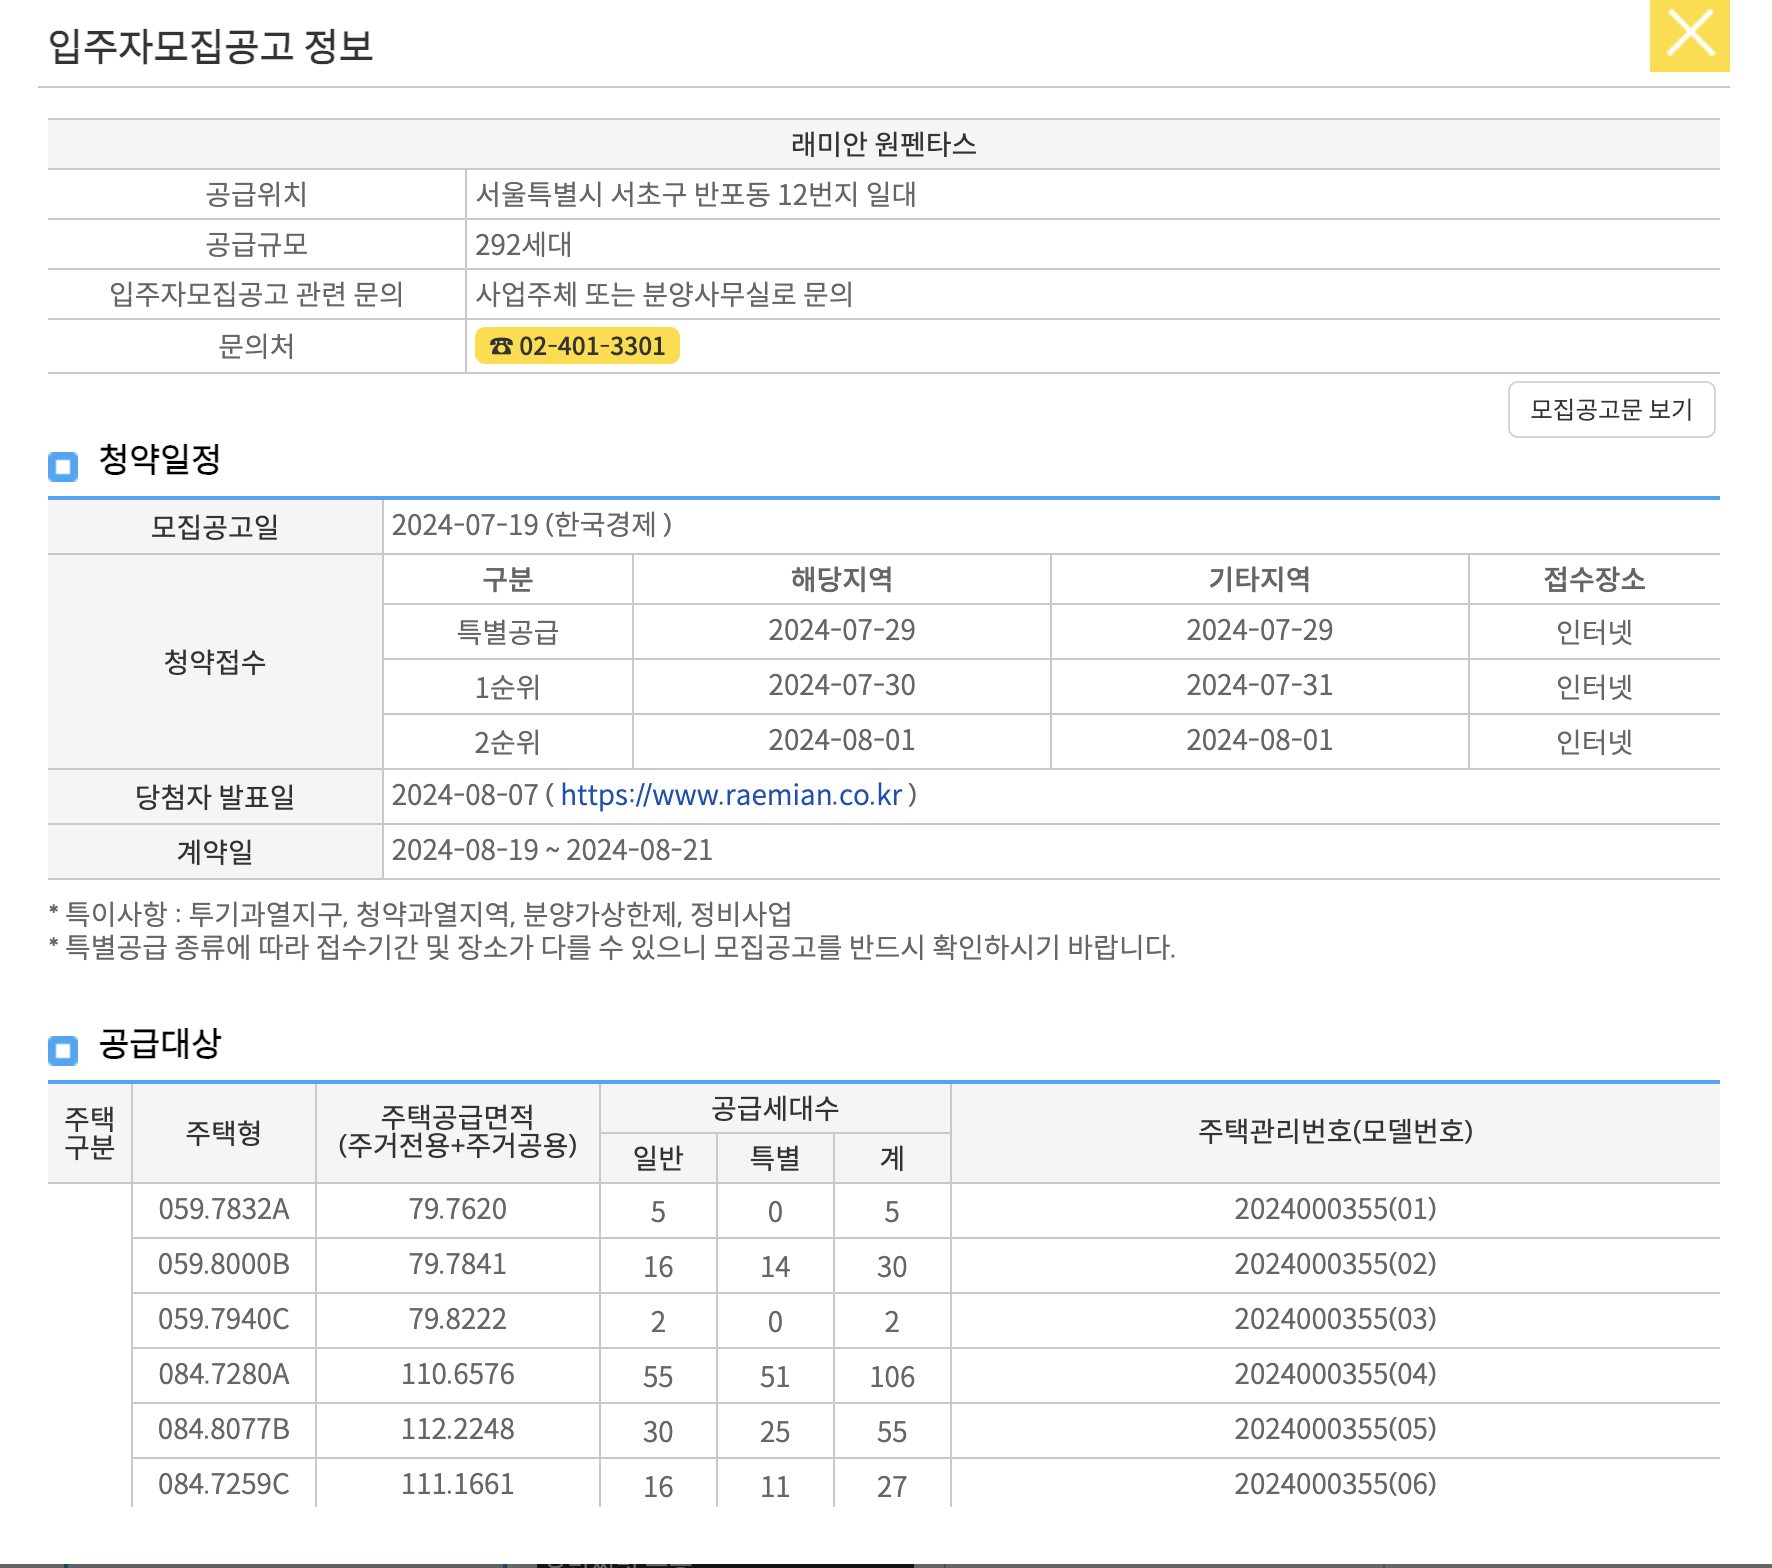Screen dimensions: 1772x1568
Task: Click the 특별공급 row label
Action: point(507,632)
